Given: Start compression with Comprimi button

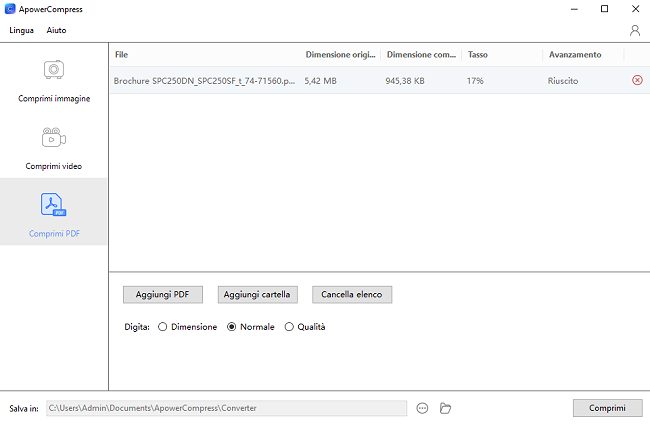Looking at the screenshot, I should (607, 408).
